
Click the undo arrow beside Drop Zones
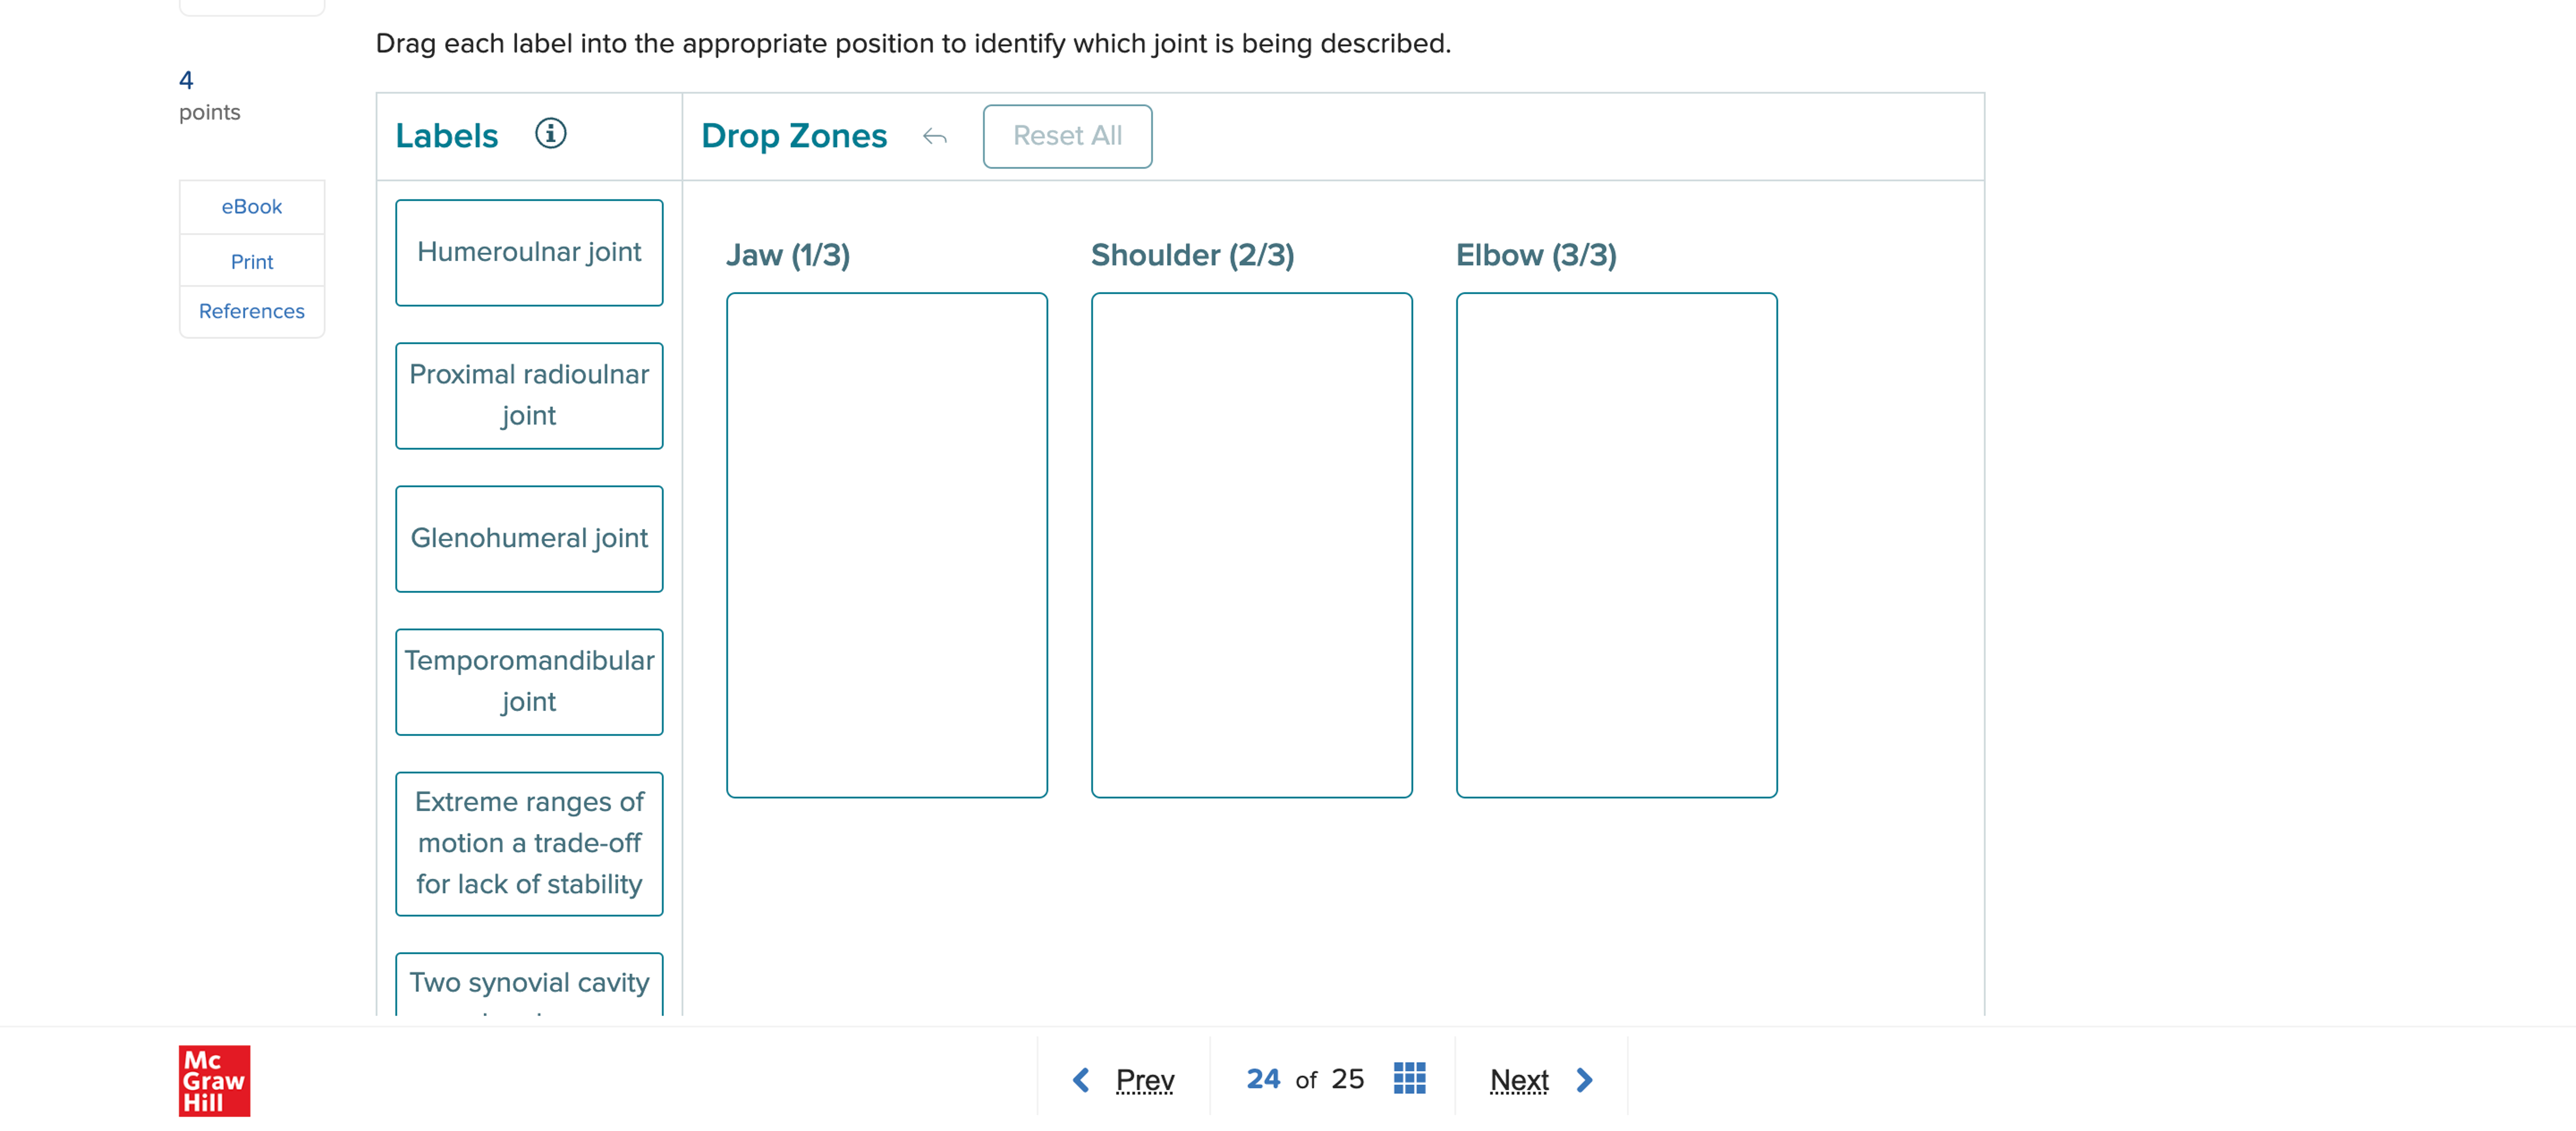pyautogui.click(x=934, y=136)
